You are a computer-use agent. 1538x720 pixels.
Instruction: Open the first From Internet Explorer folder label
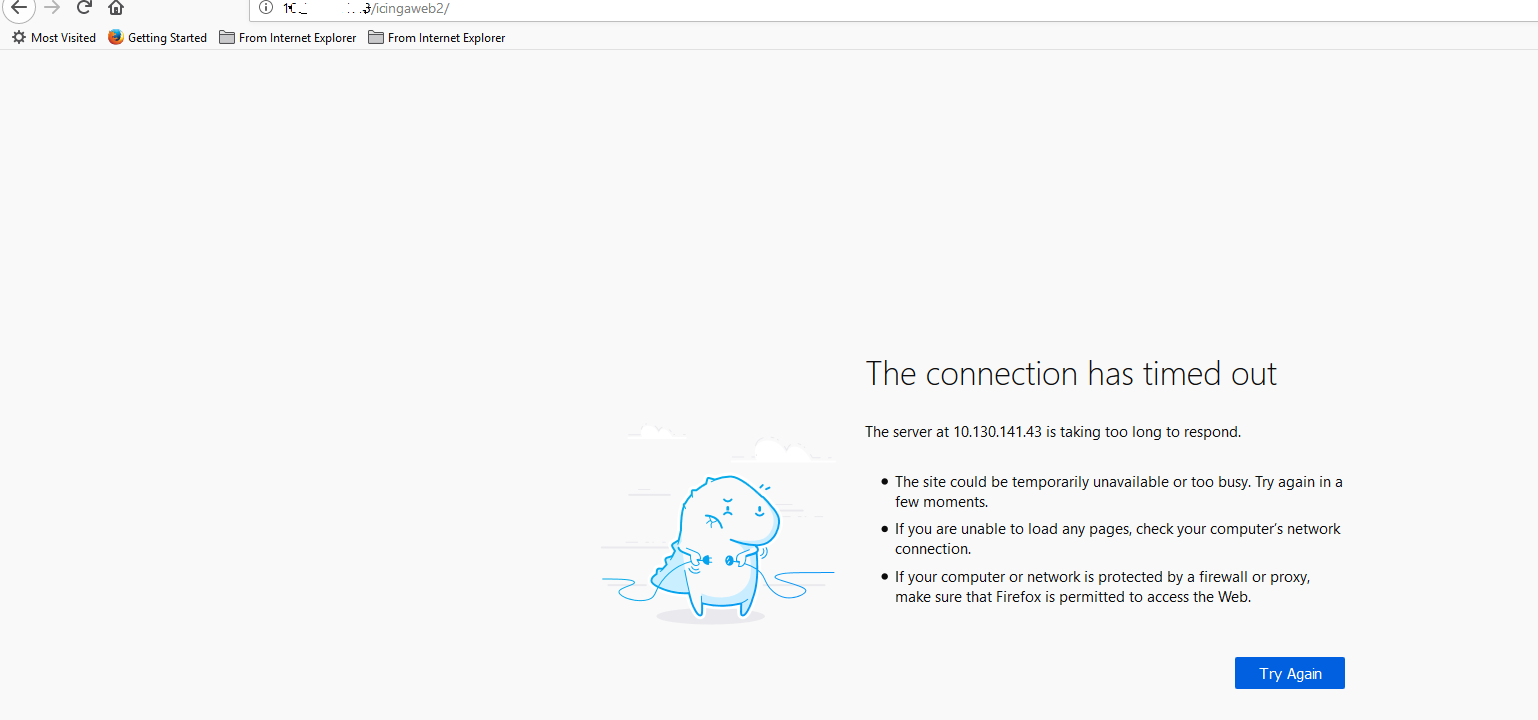pyautogui.click(x=297, y=38)
